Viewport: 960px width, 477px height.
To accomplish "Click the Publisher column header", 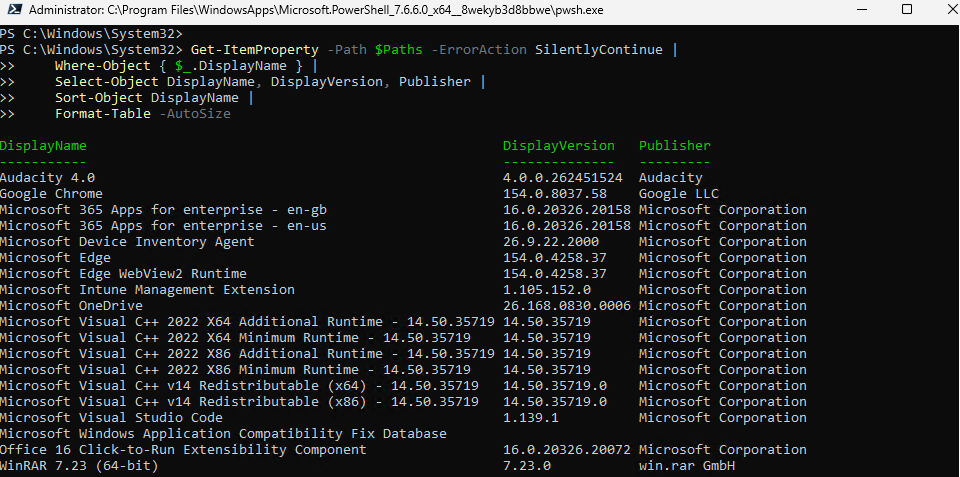I will [675, 146].
